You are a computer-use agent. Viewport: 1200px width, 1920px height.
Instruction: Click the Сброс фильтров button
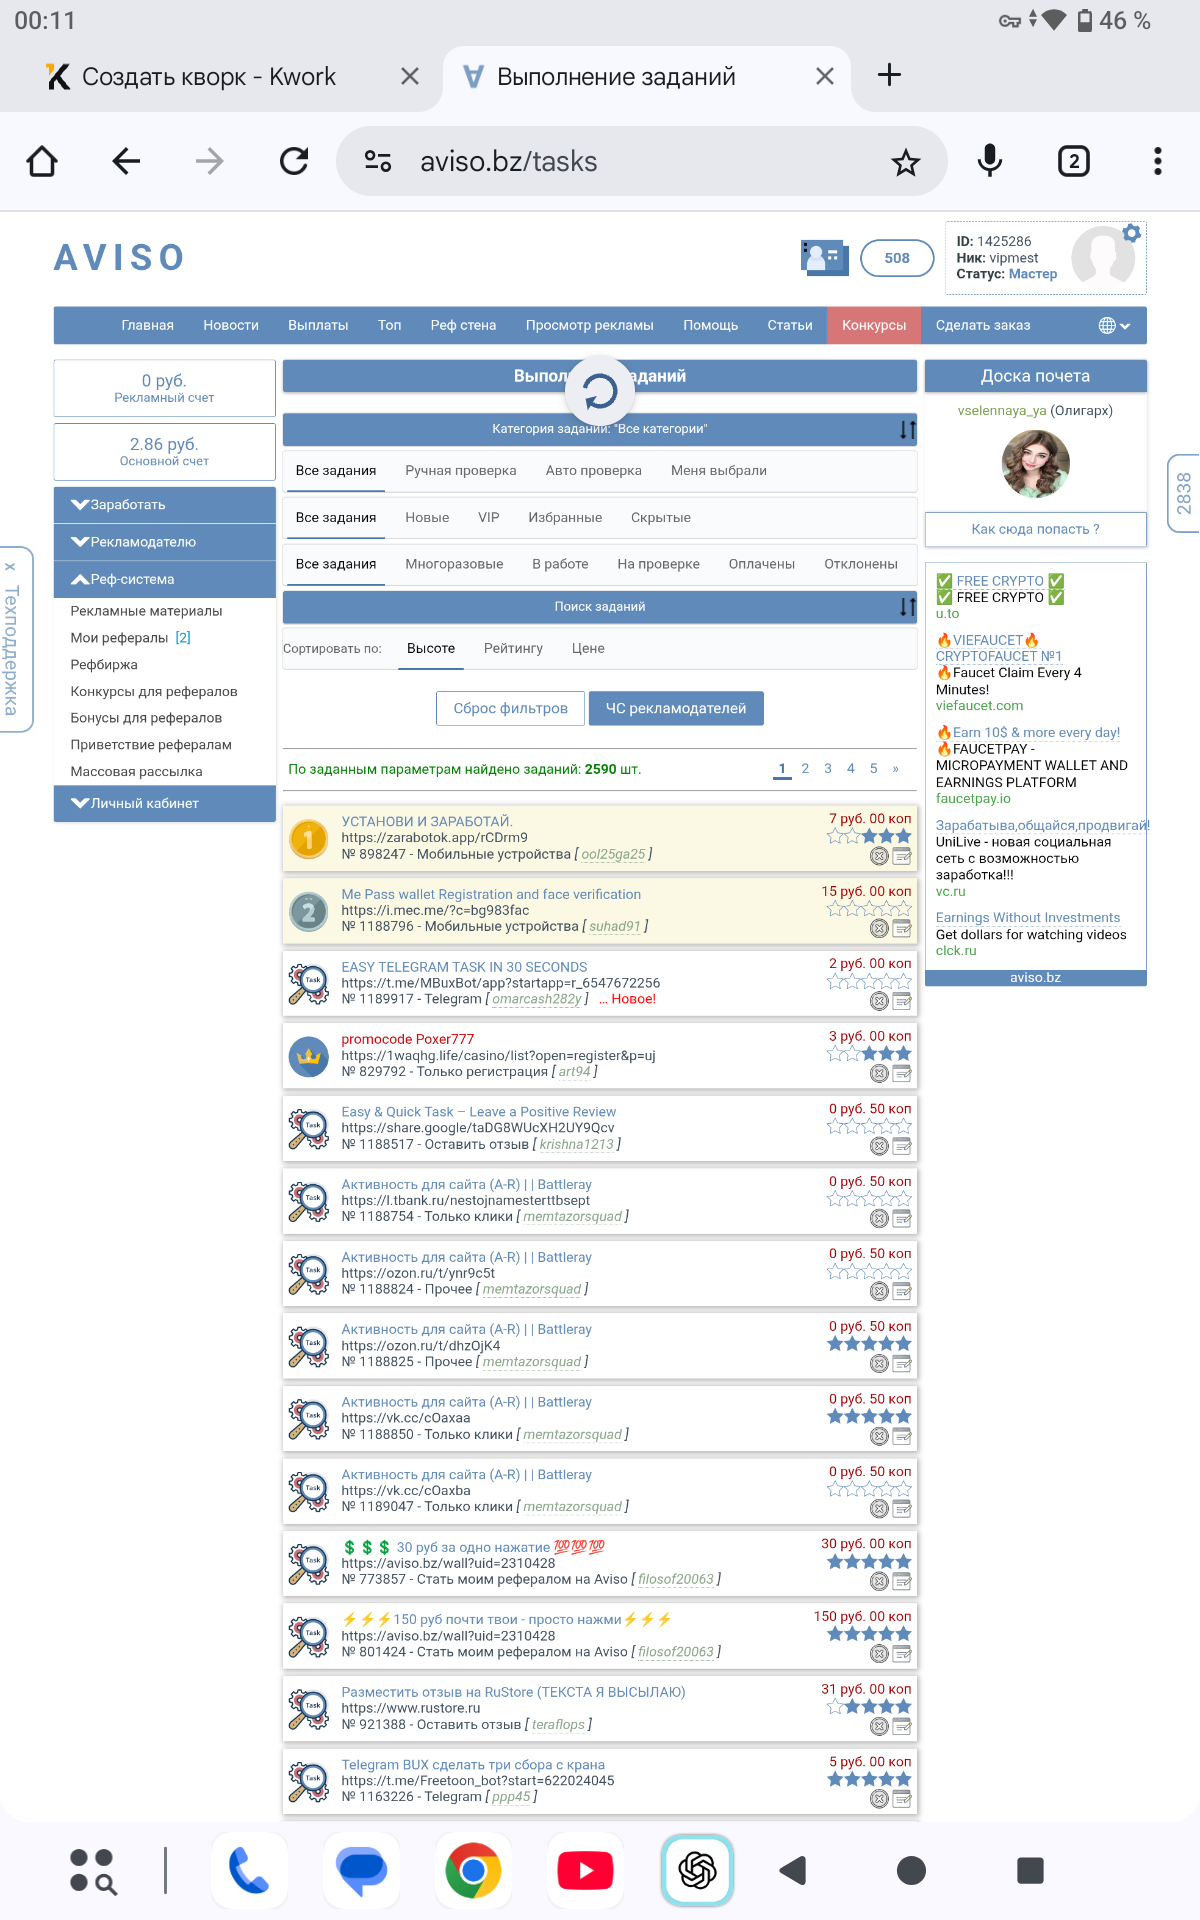pos(510,708)
